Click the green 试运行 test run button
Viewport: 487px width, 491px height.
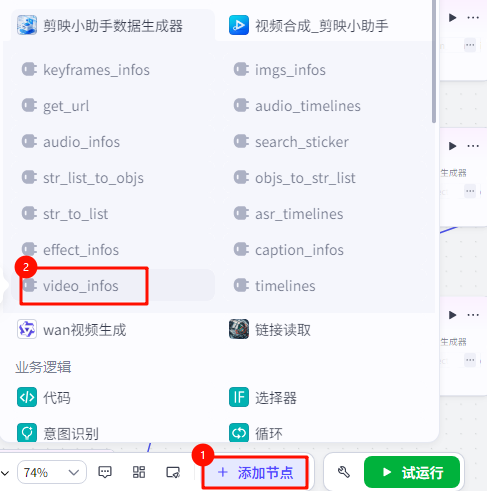[x=412, y=472]
